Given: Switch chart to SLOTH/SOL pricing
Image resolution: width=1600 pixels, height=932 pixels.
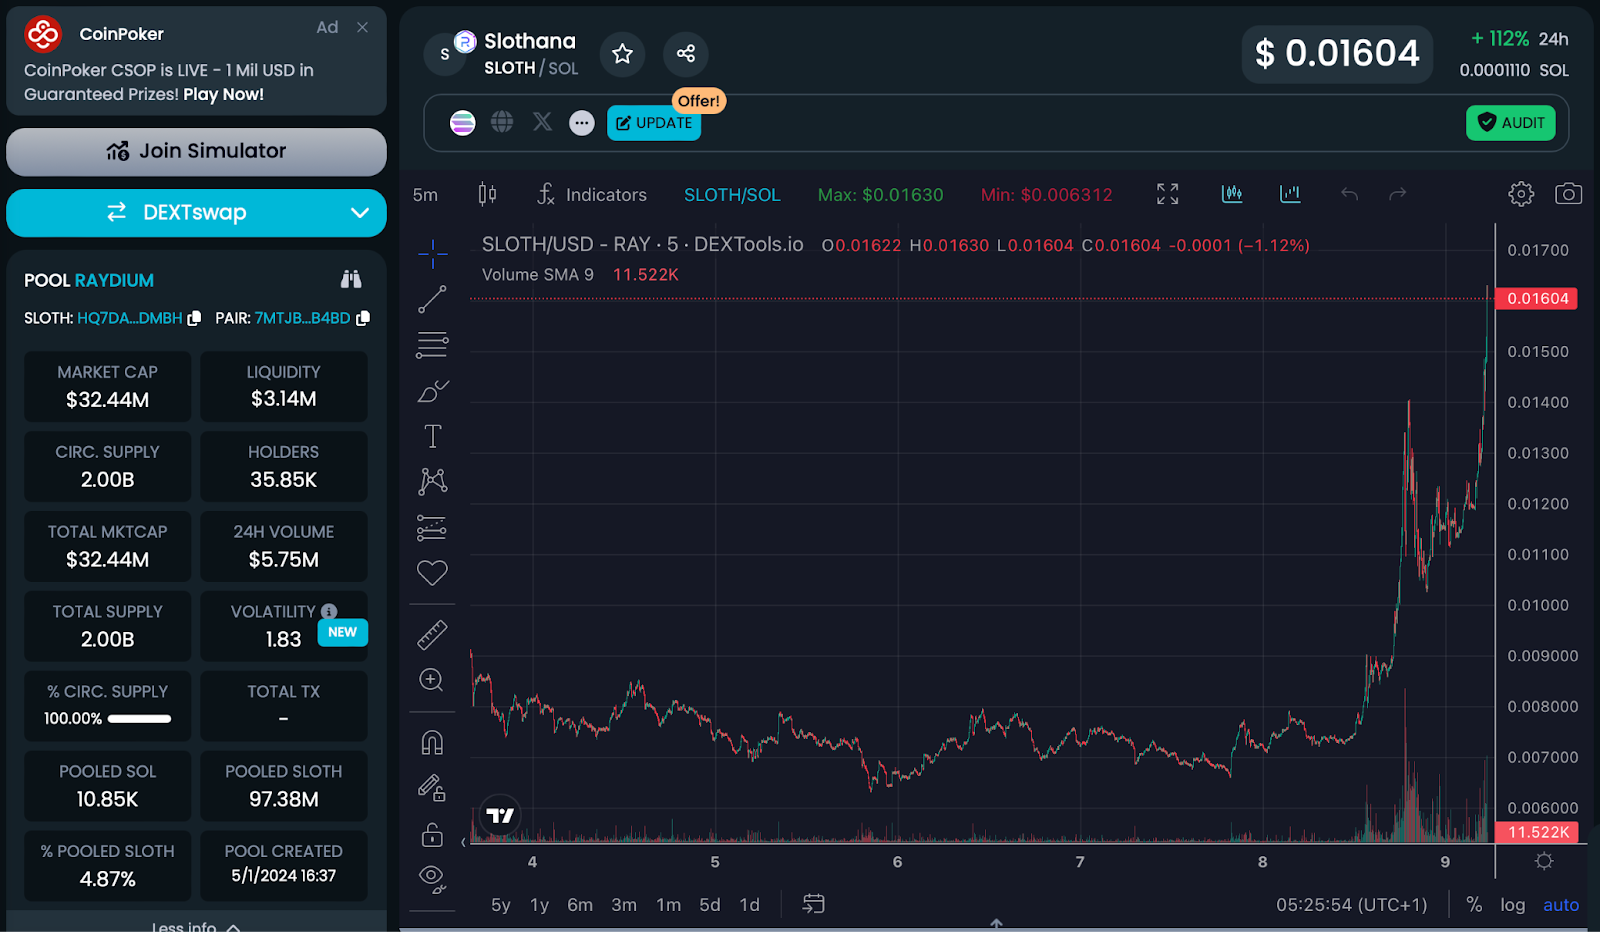Looking at the screenshot, I should click(x=732, y=195).
